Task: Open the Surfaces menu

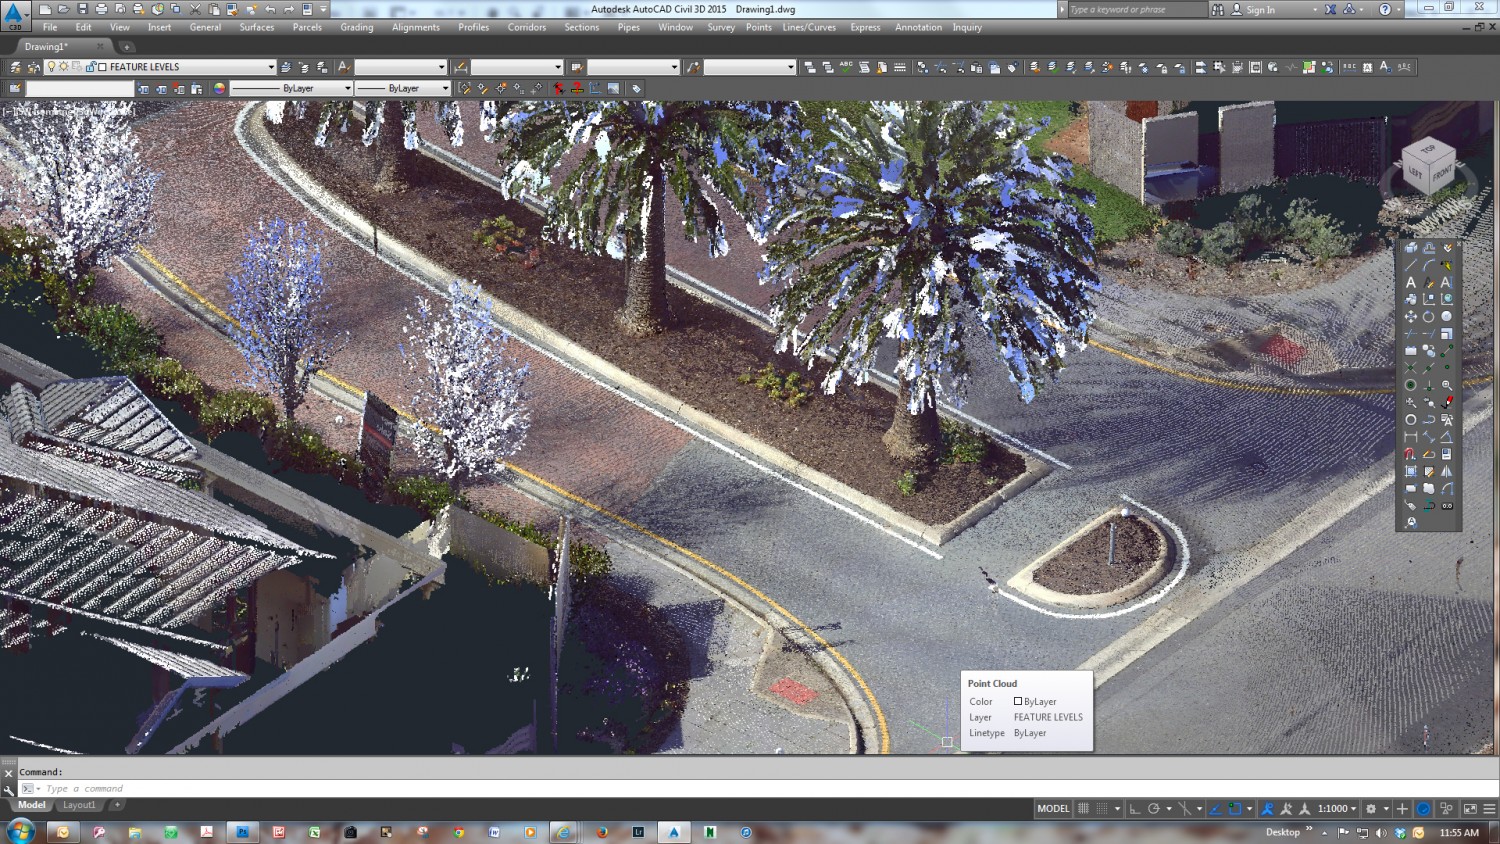Action: pyautogui.click(x=256, y=27)
